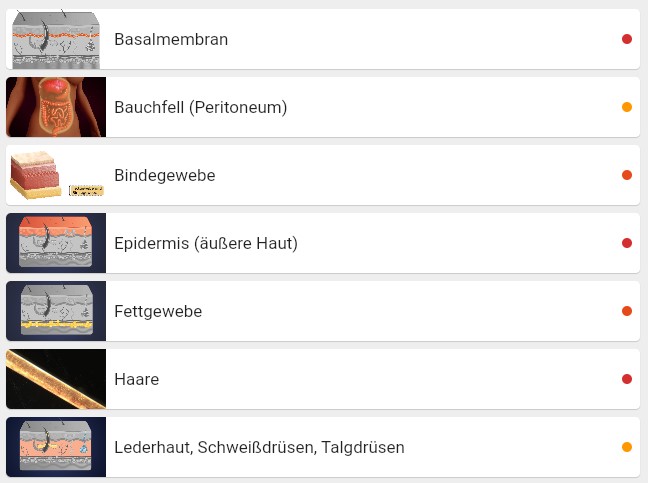Select the Lederhaut dermis diagram thumbnail

pyautogui.click(x=56, y=447)
